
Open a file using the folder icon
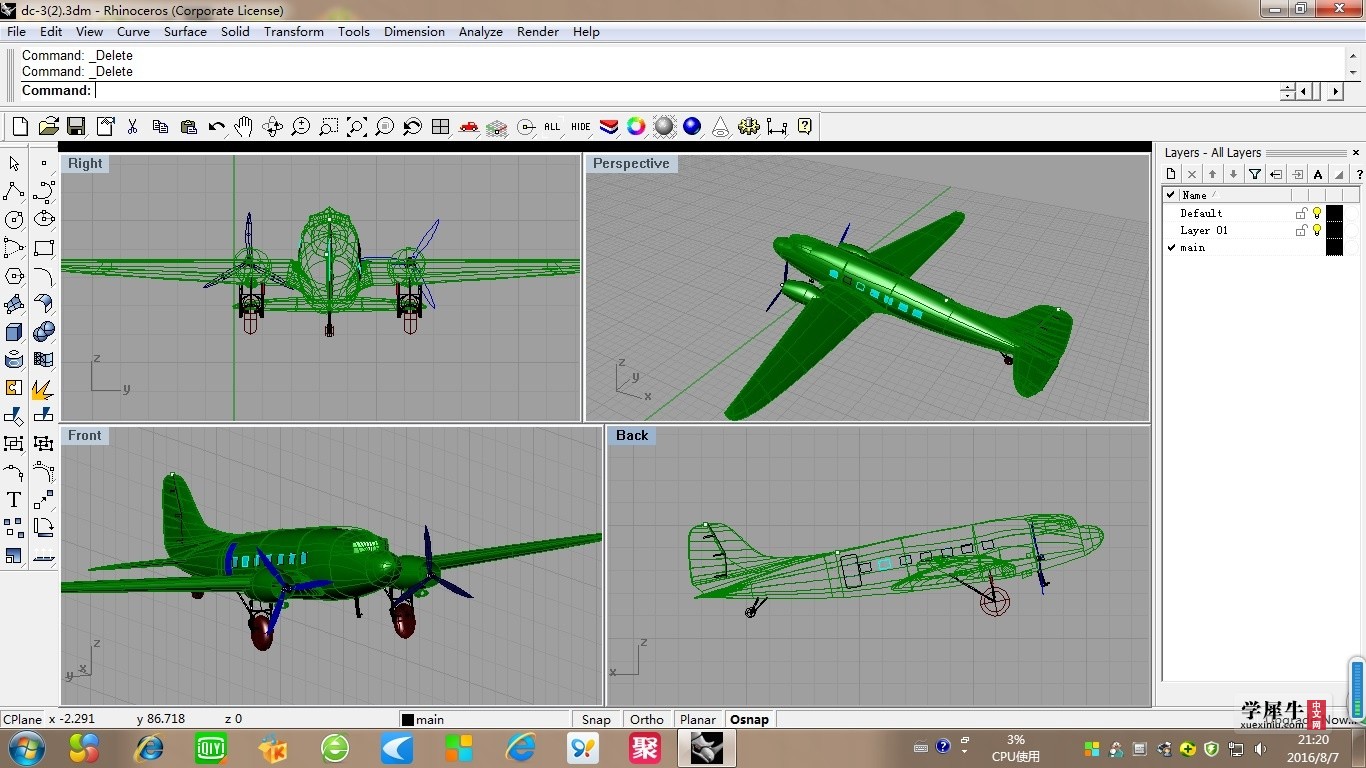click(x=48, y=127)
